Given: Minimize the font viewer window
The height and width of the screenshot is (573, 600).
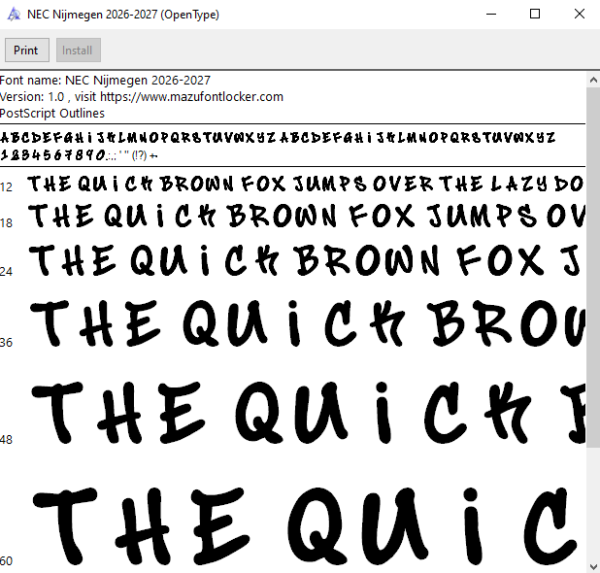Looking at the screenshot, I should tap(491, 14).
